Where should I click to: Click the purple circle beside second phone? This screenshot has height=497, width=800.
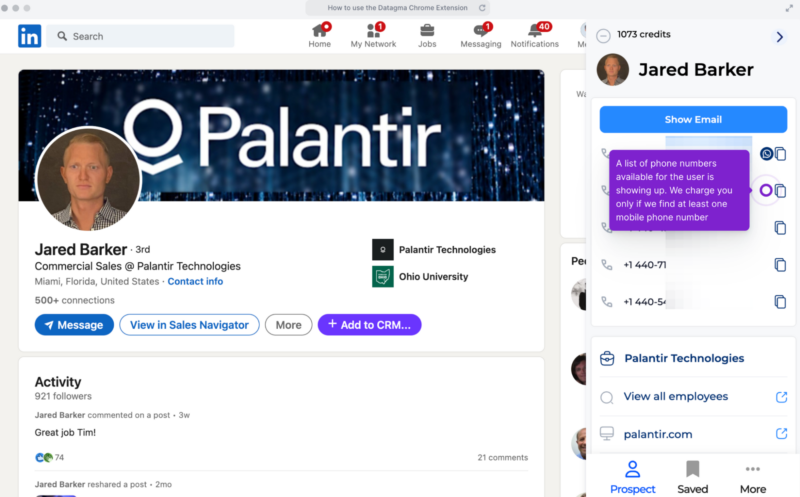click(x=765, y=190)
